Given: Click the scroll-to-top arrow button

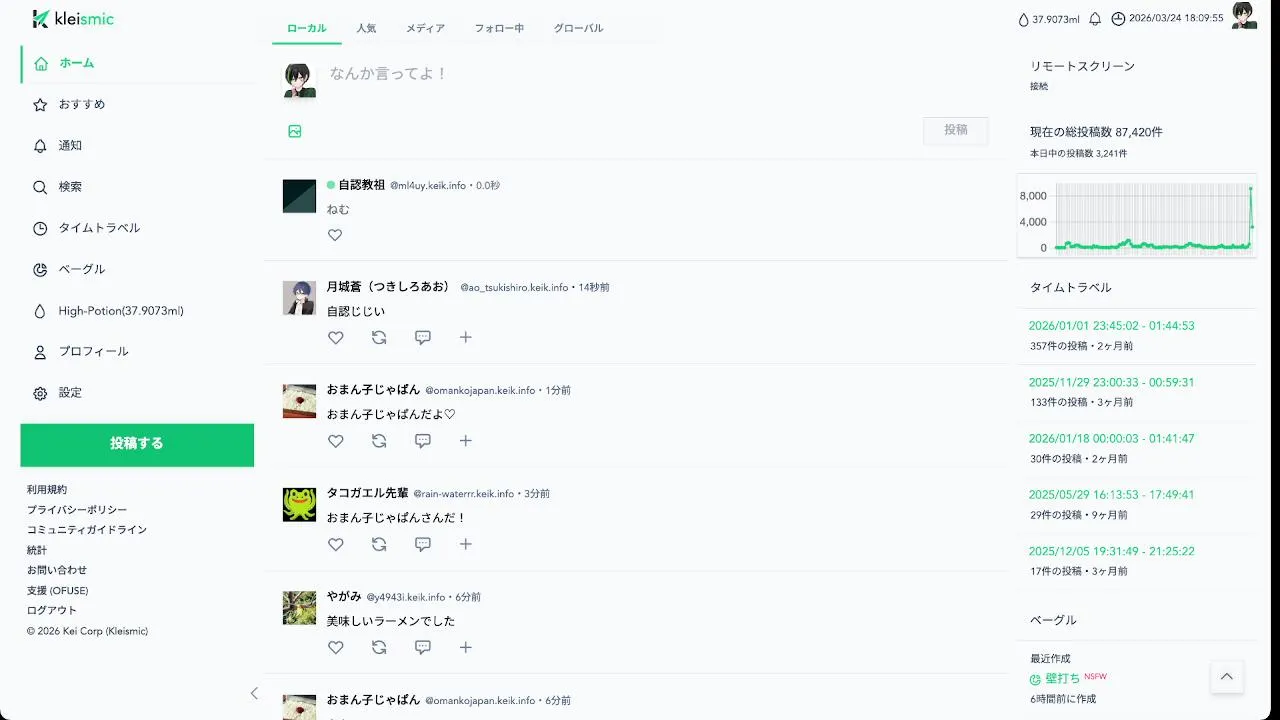Looking at the screenshot, I should click(x=1227, y=677).
